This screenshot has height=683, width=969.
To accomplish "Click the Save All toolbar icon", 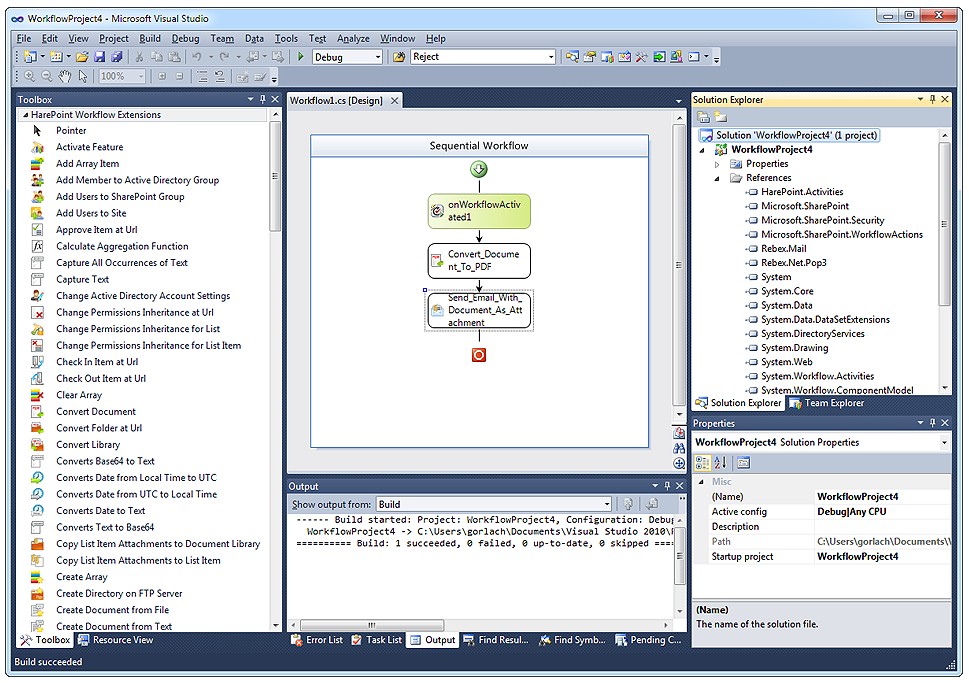I will click(117, 57).
